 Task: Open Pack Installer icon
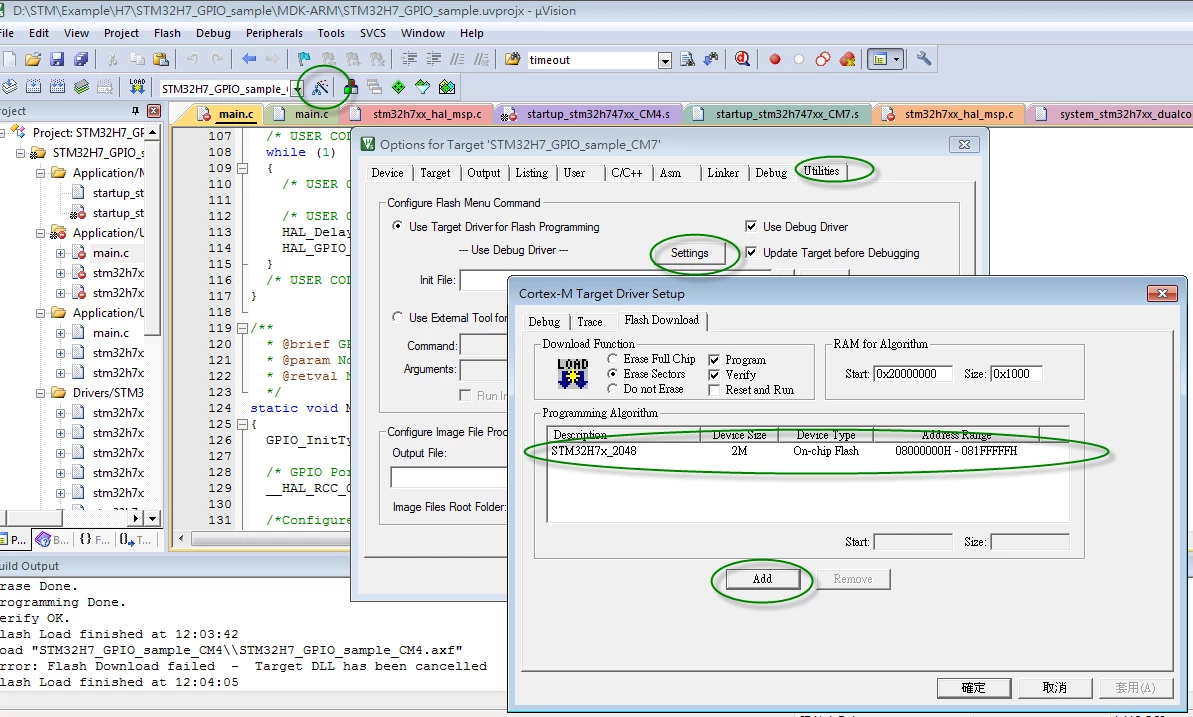click(447, 88)
